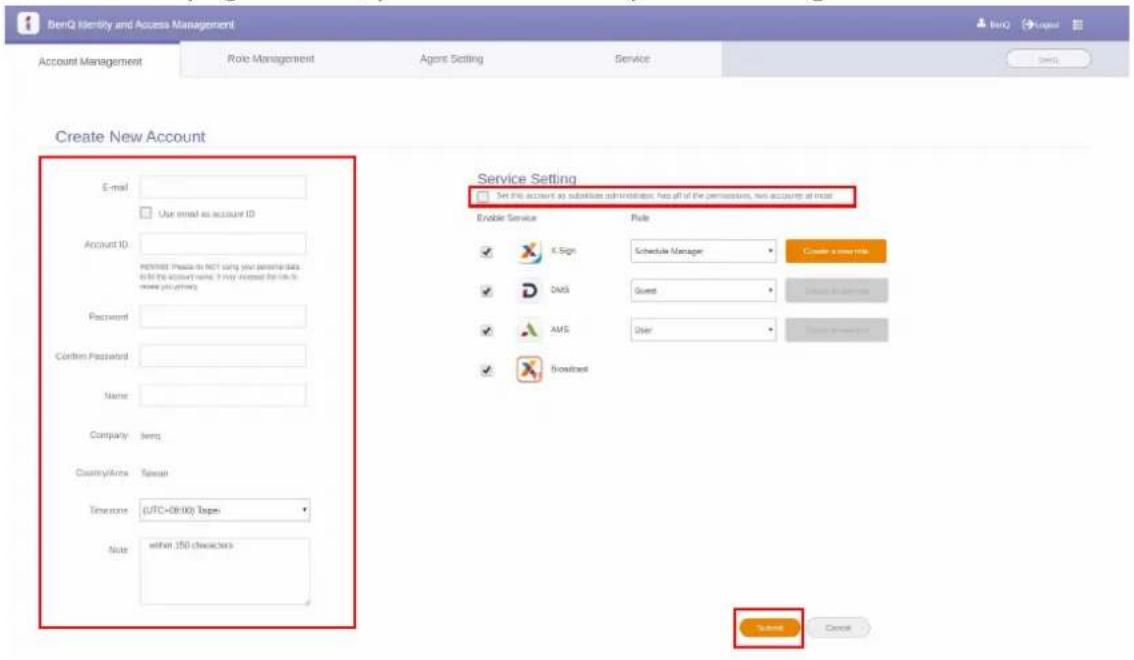
Task: Click the Confirm Password input field
Action: click(x=223, y=356)
